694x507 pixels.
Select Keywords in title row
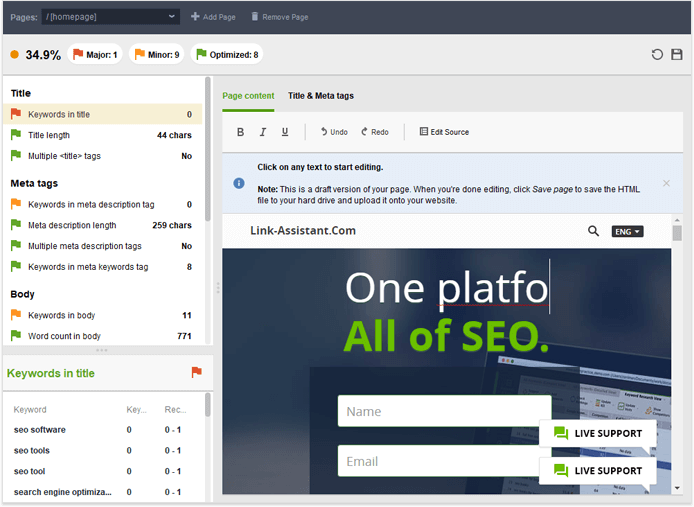pos(103,114)
